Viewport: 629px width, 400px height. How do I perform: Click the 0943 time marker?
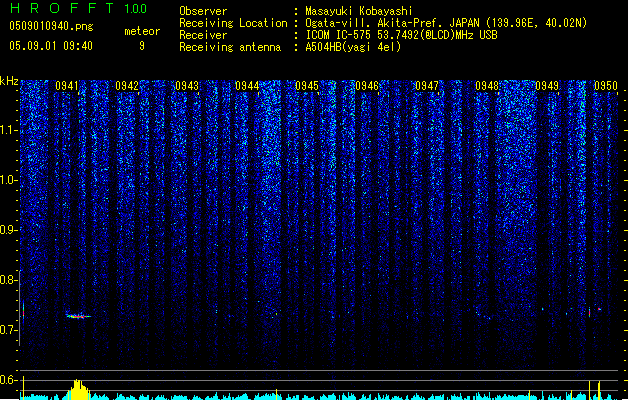pyautogui.click(x=187, y=86)
